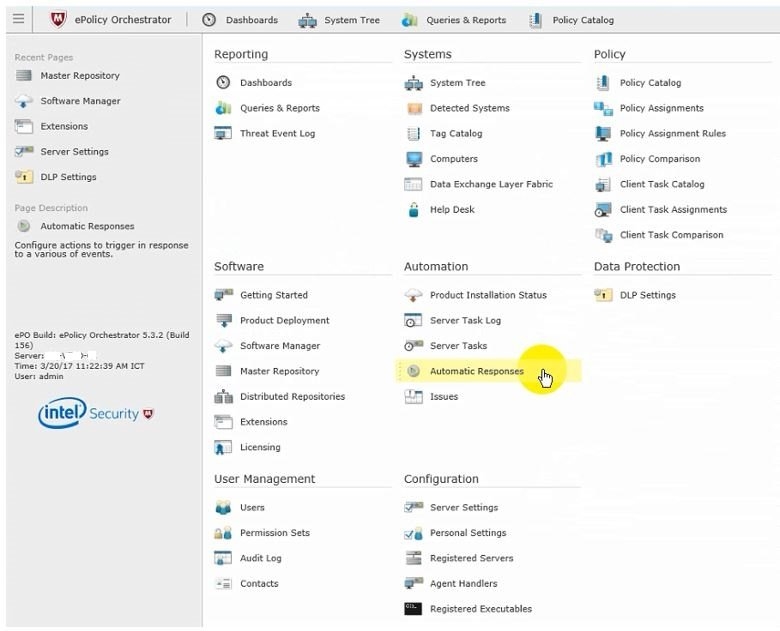The image size is (780, 631).
Task: Click the Threat Event Log icon
Action: pos(223,134)
